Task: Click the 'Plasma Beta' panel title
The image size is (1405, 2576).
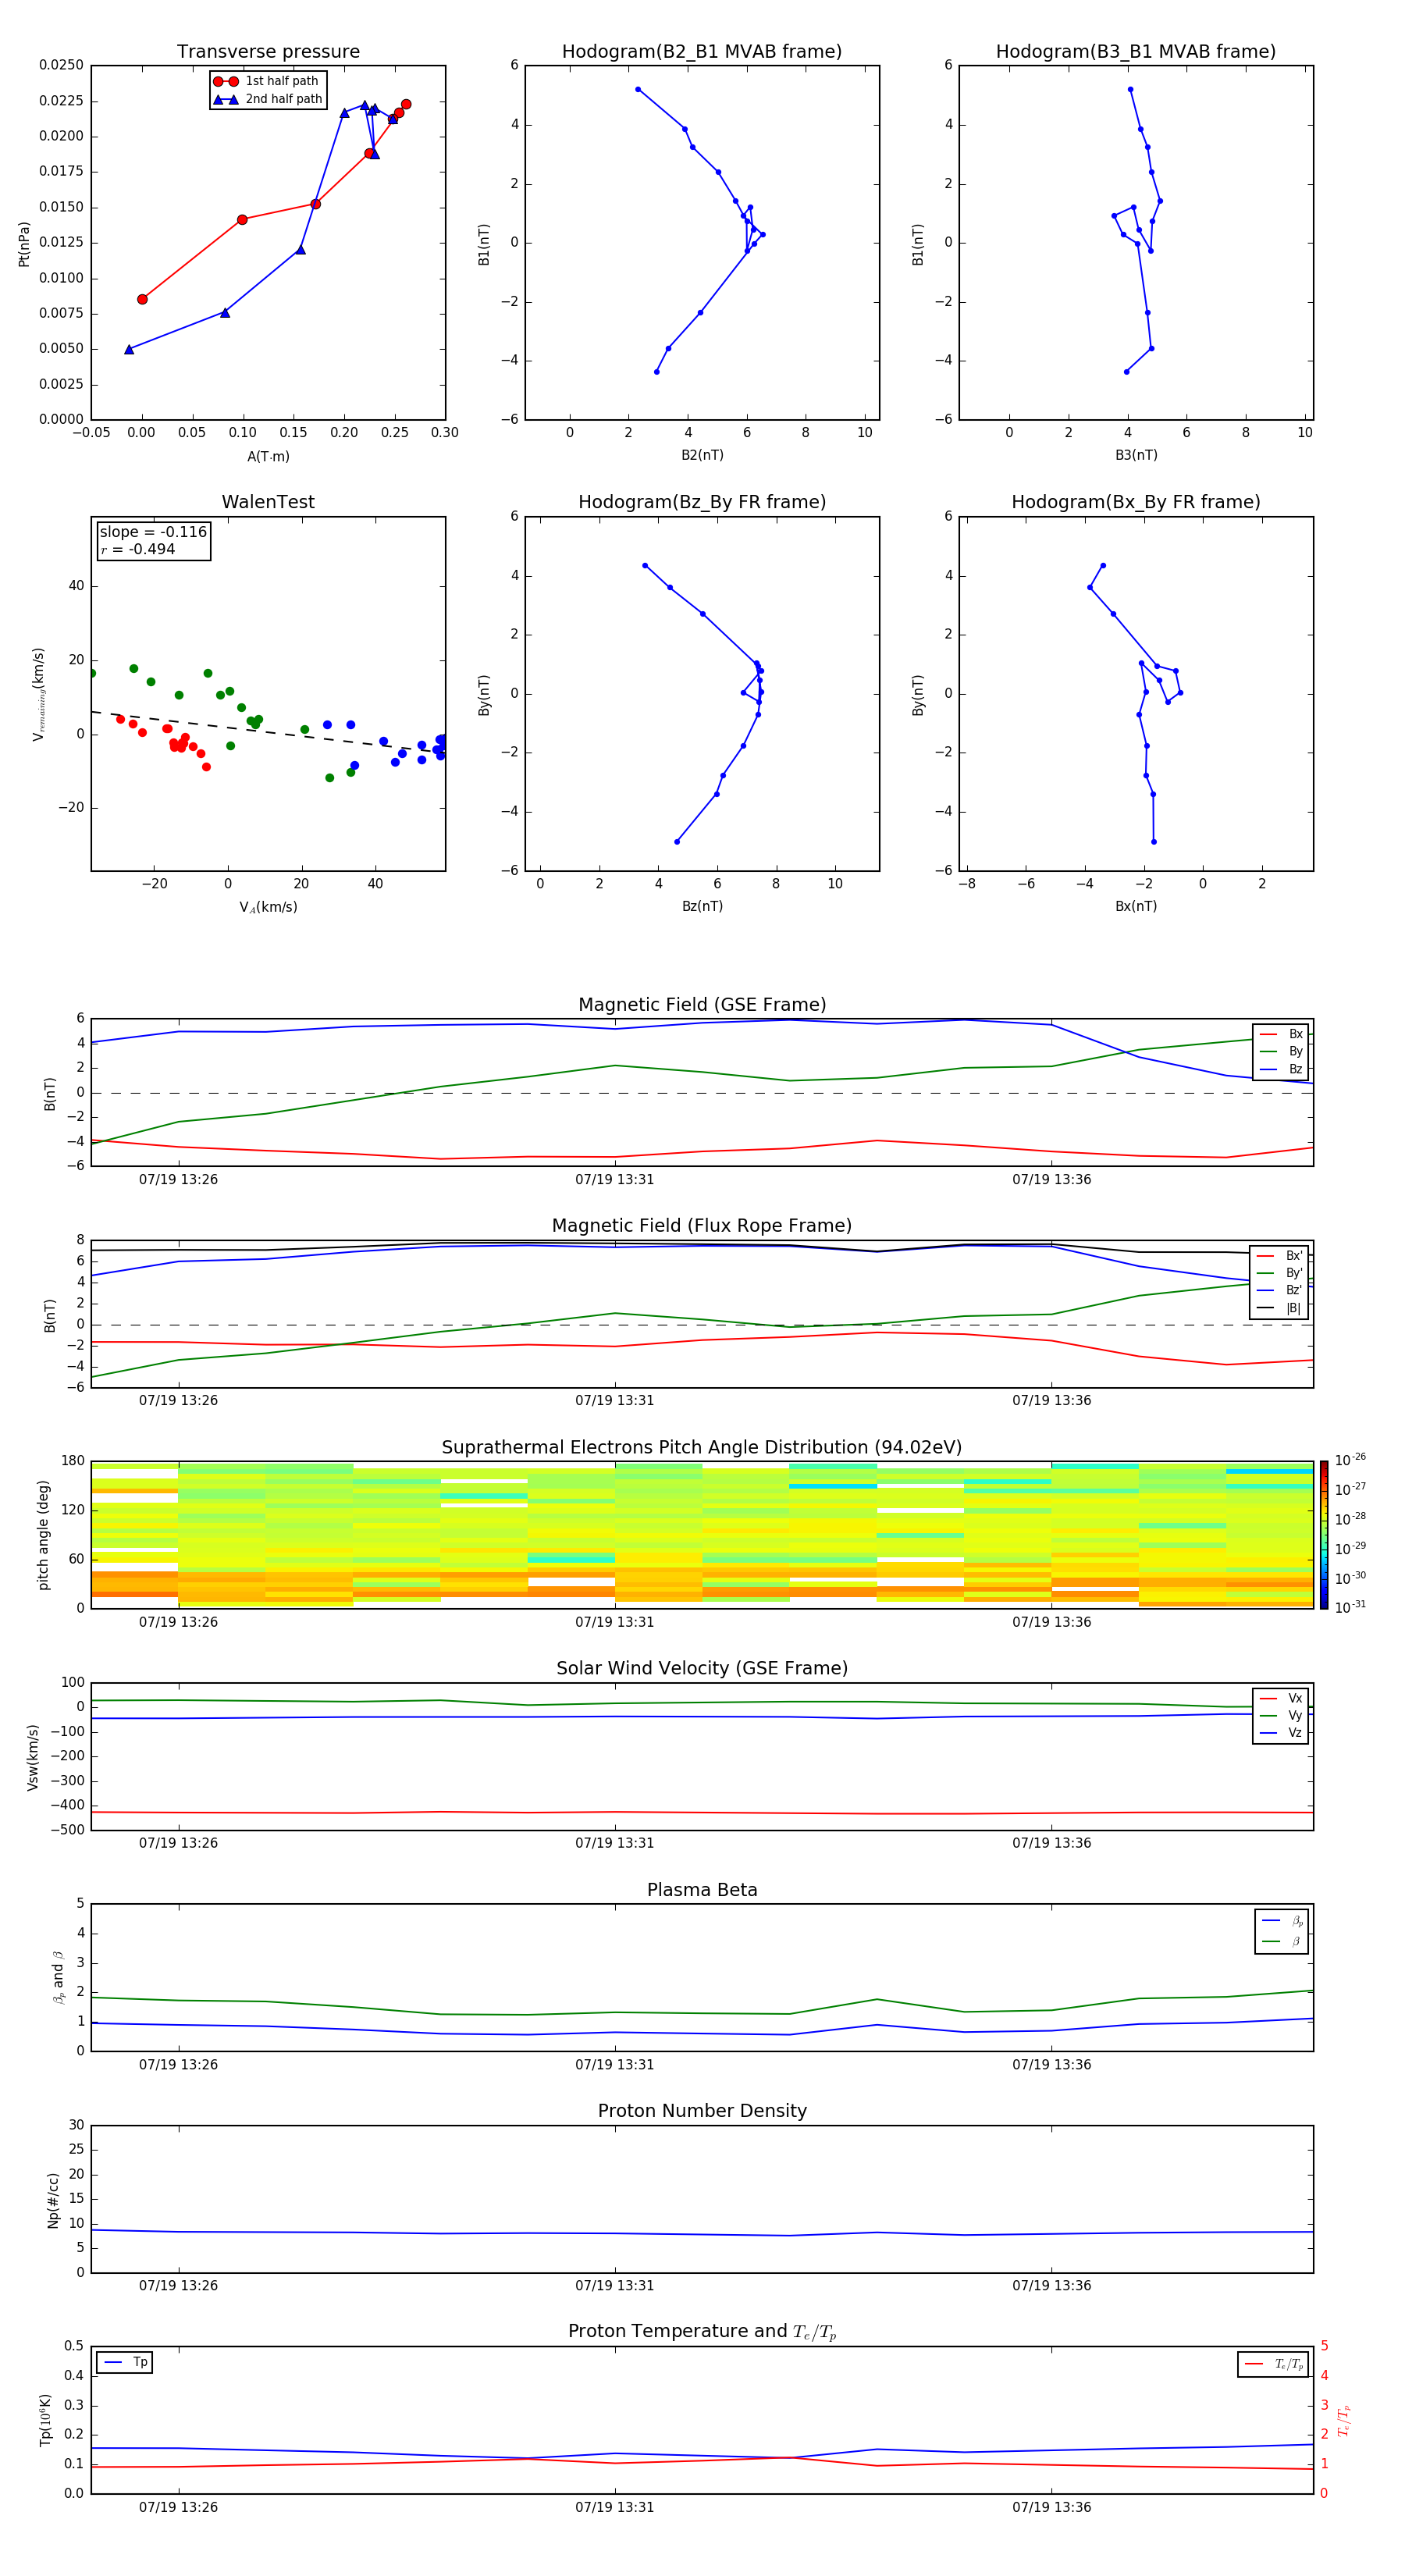Action: (x=702, y=1890)
